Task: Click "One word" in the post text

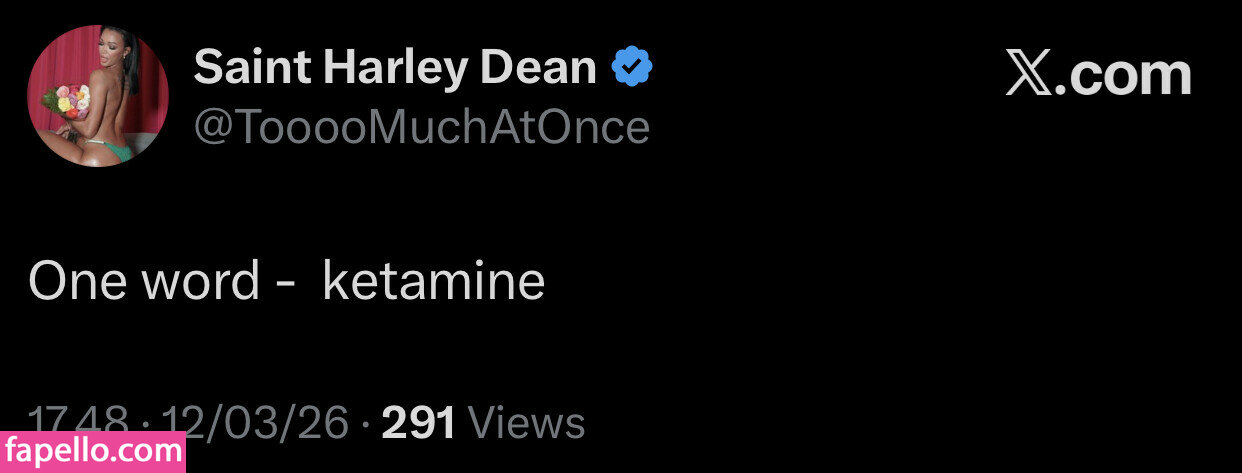Action: (x=144, y=282)
